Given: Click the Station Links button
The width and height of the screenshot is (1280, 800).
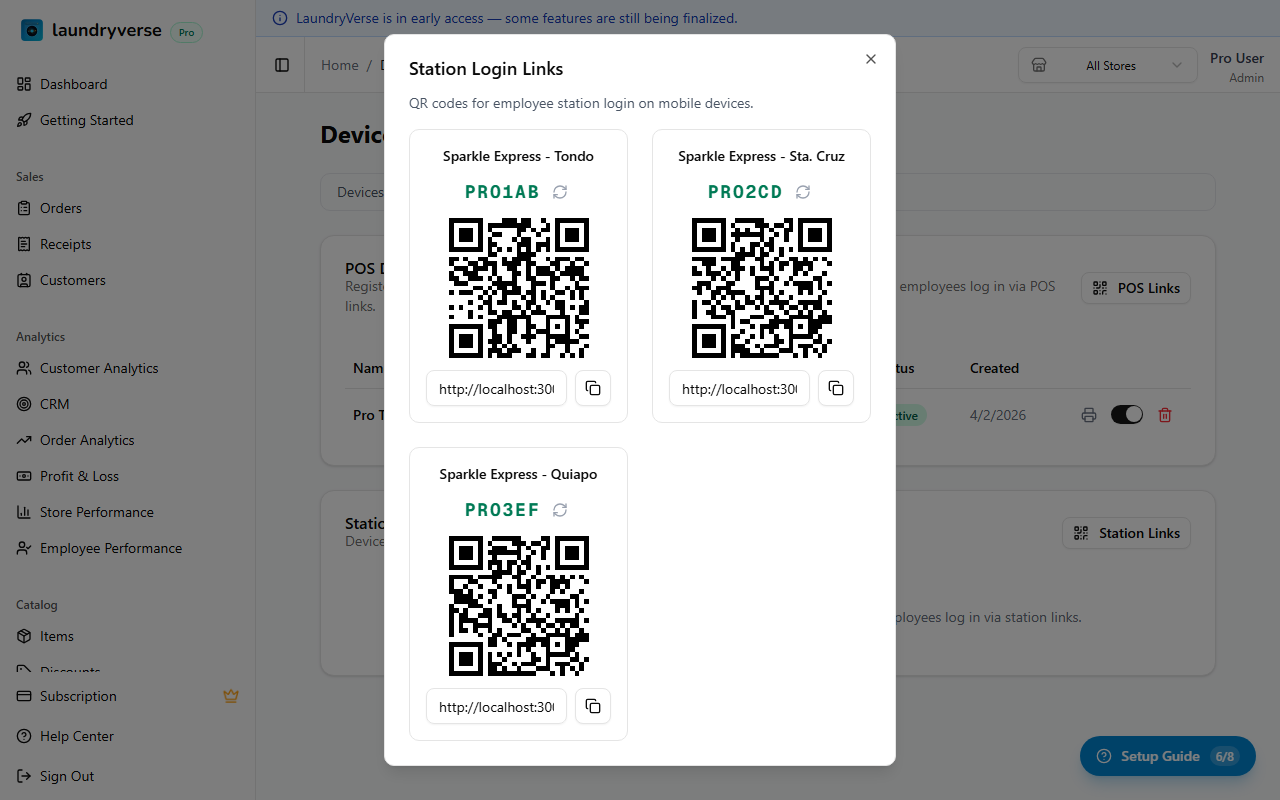Looking at the screenshot, I should coord(1126,533).
